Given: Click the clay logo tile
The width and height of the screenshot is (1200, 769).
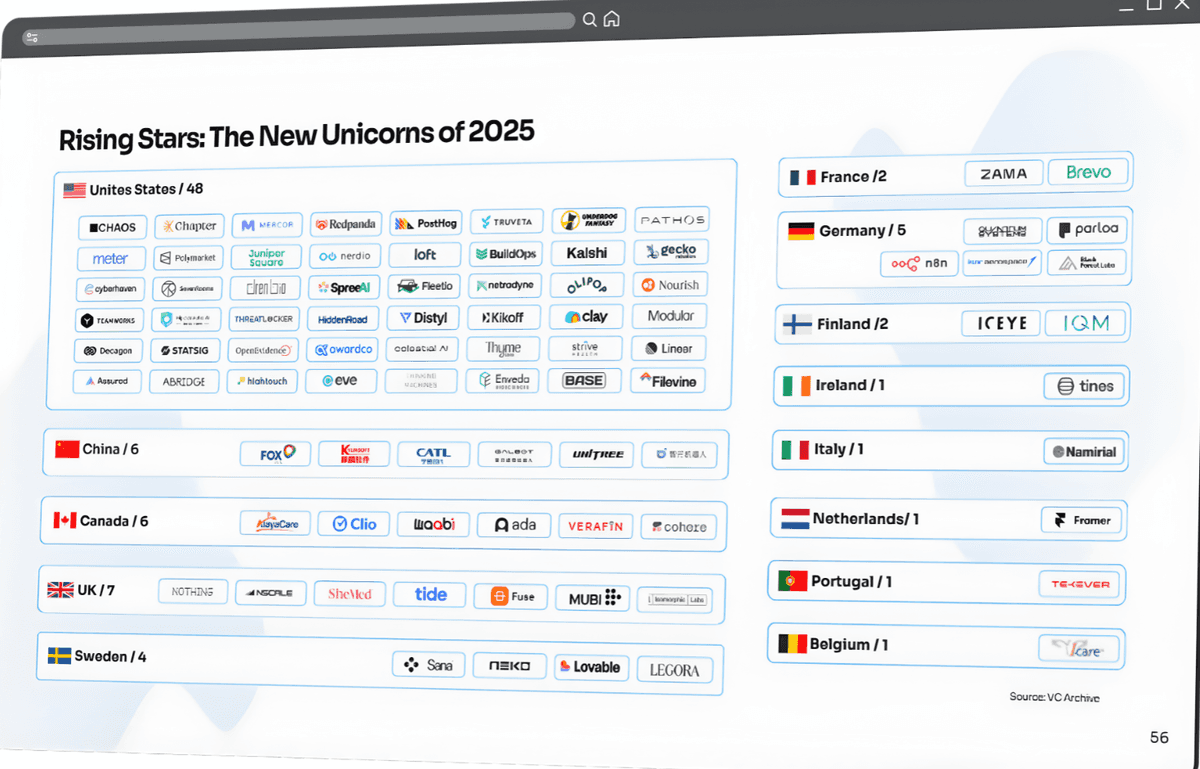Looking at the screenshot, I should pos(586,316).
